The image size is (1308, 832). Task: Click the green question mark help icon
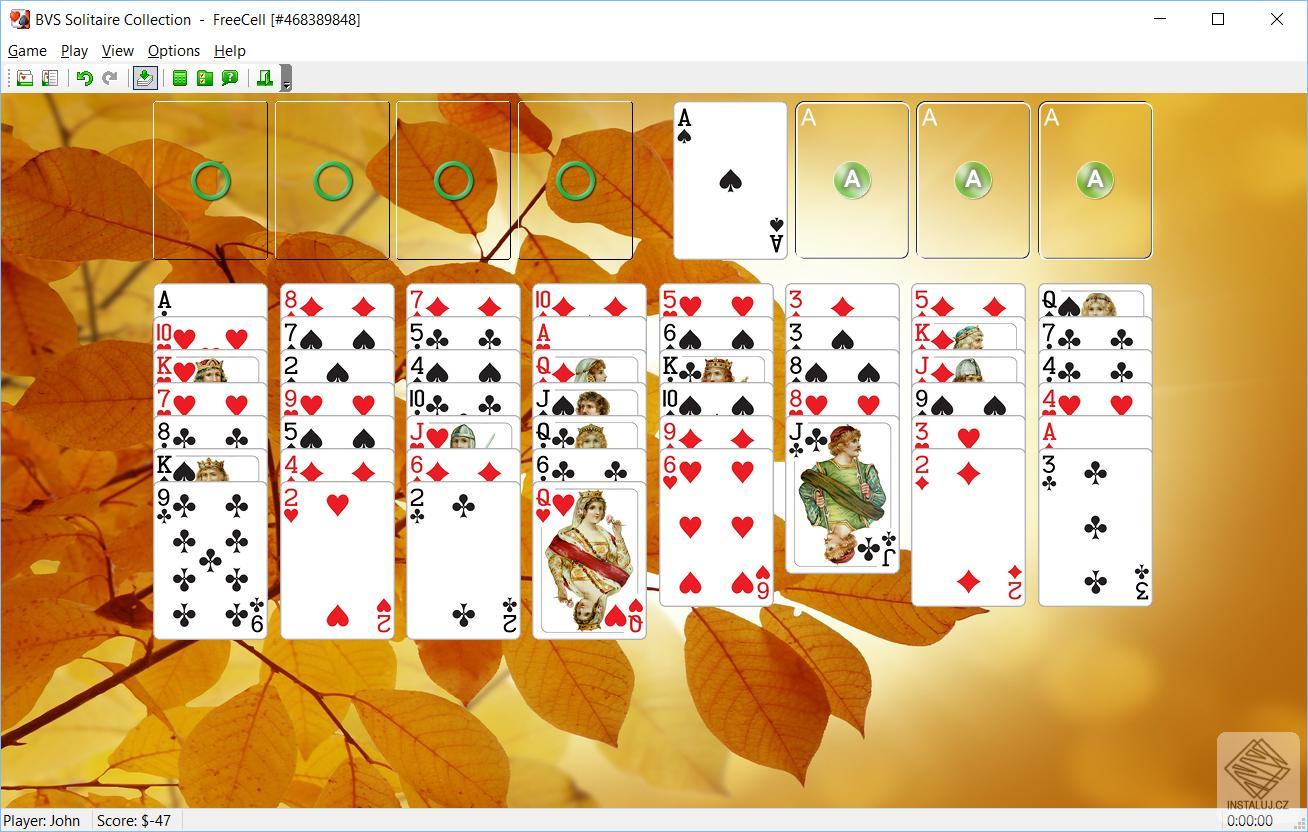(230, 78)
